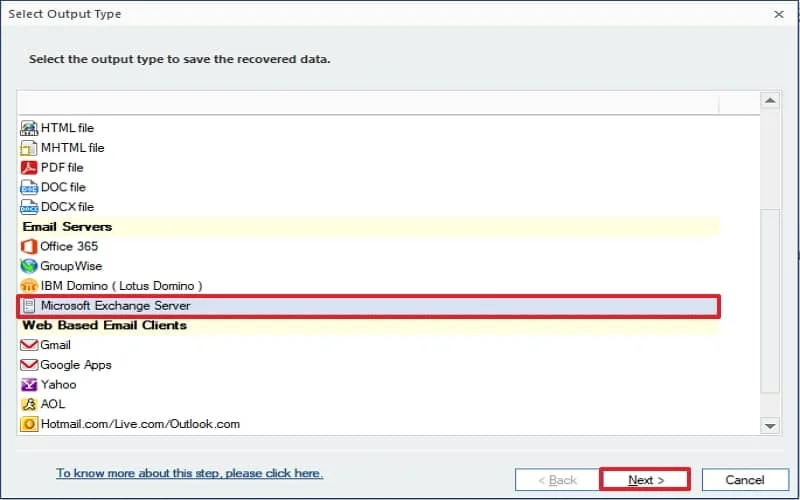The height and width of the screenshot is (500, 800).
Task: Click the scrollbar up arrow
Action: point(770,100)
